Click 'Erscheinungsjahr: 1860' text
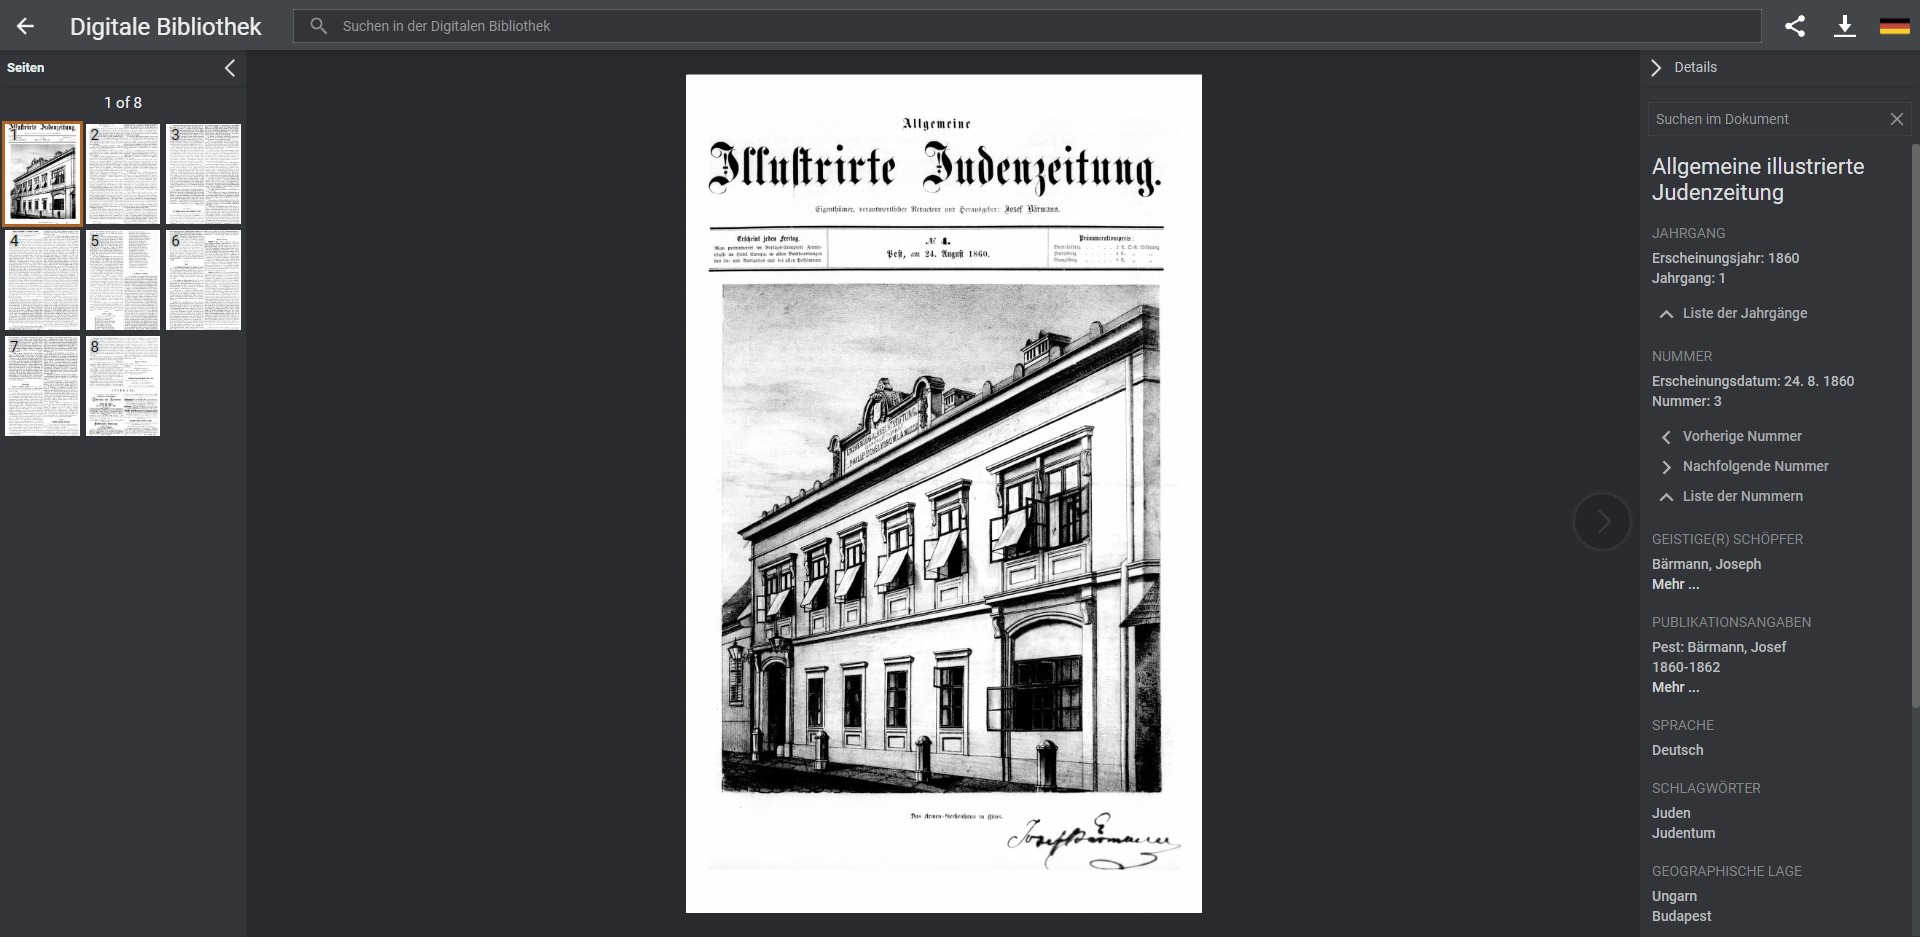The width and height of the screenshot is (1920, 937). point(1725,258)
